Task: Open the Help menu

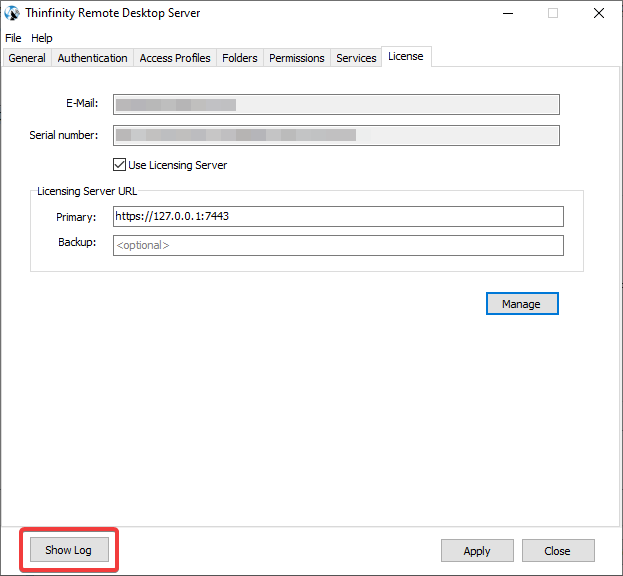Action: (42, 38)
